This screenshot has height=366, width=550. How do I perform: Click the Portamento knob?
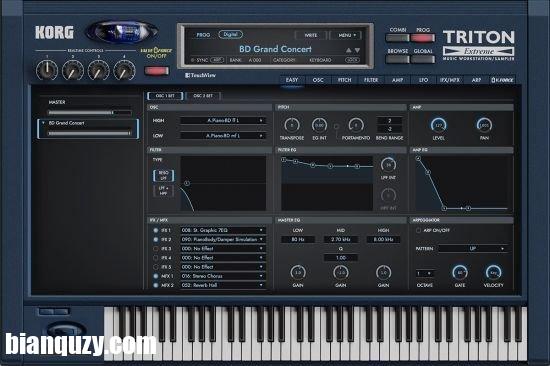[x=355, y=125]
